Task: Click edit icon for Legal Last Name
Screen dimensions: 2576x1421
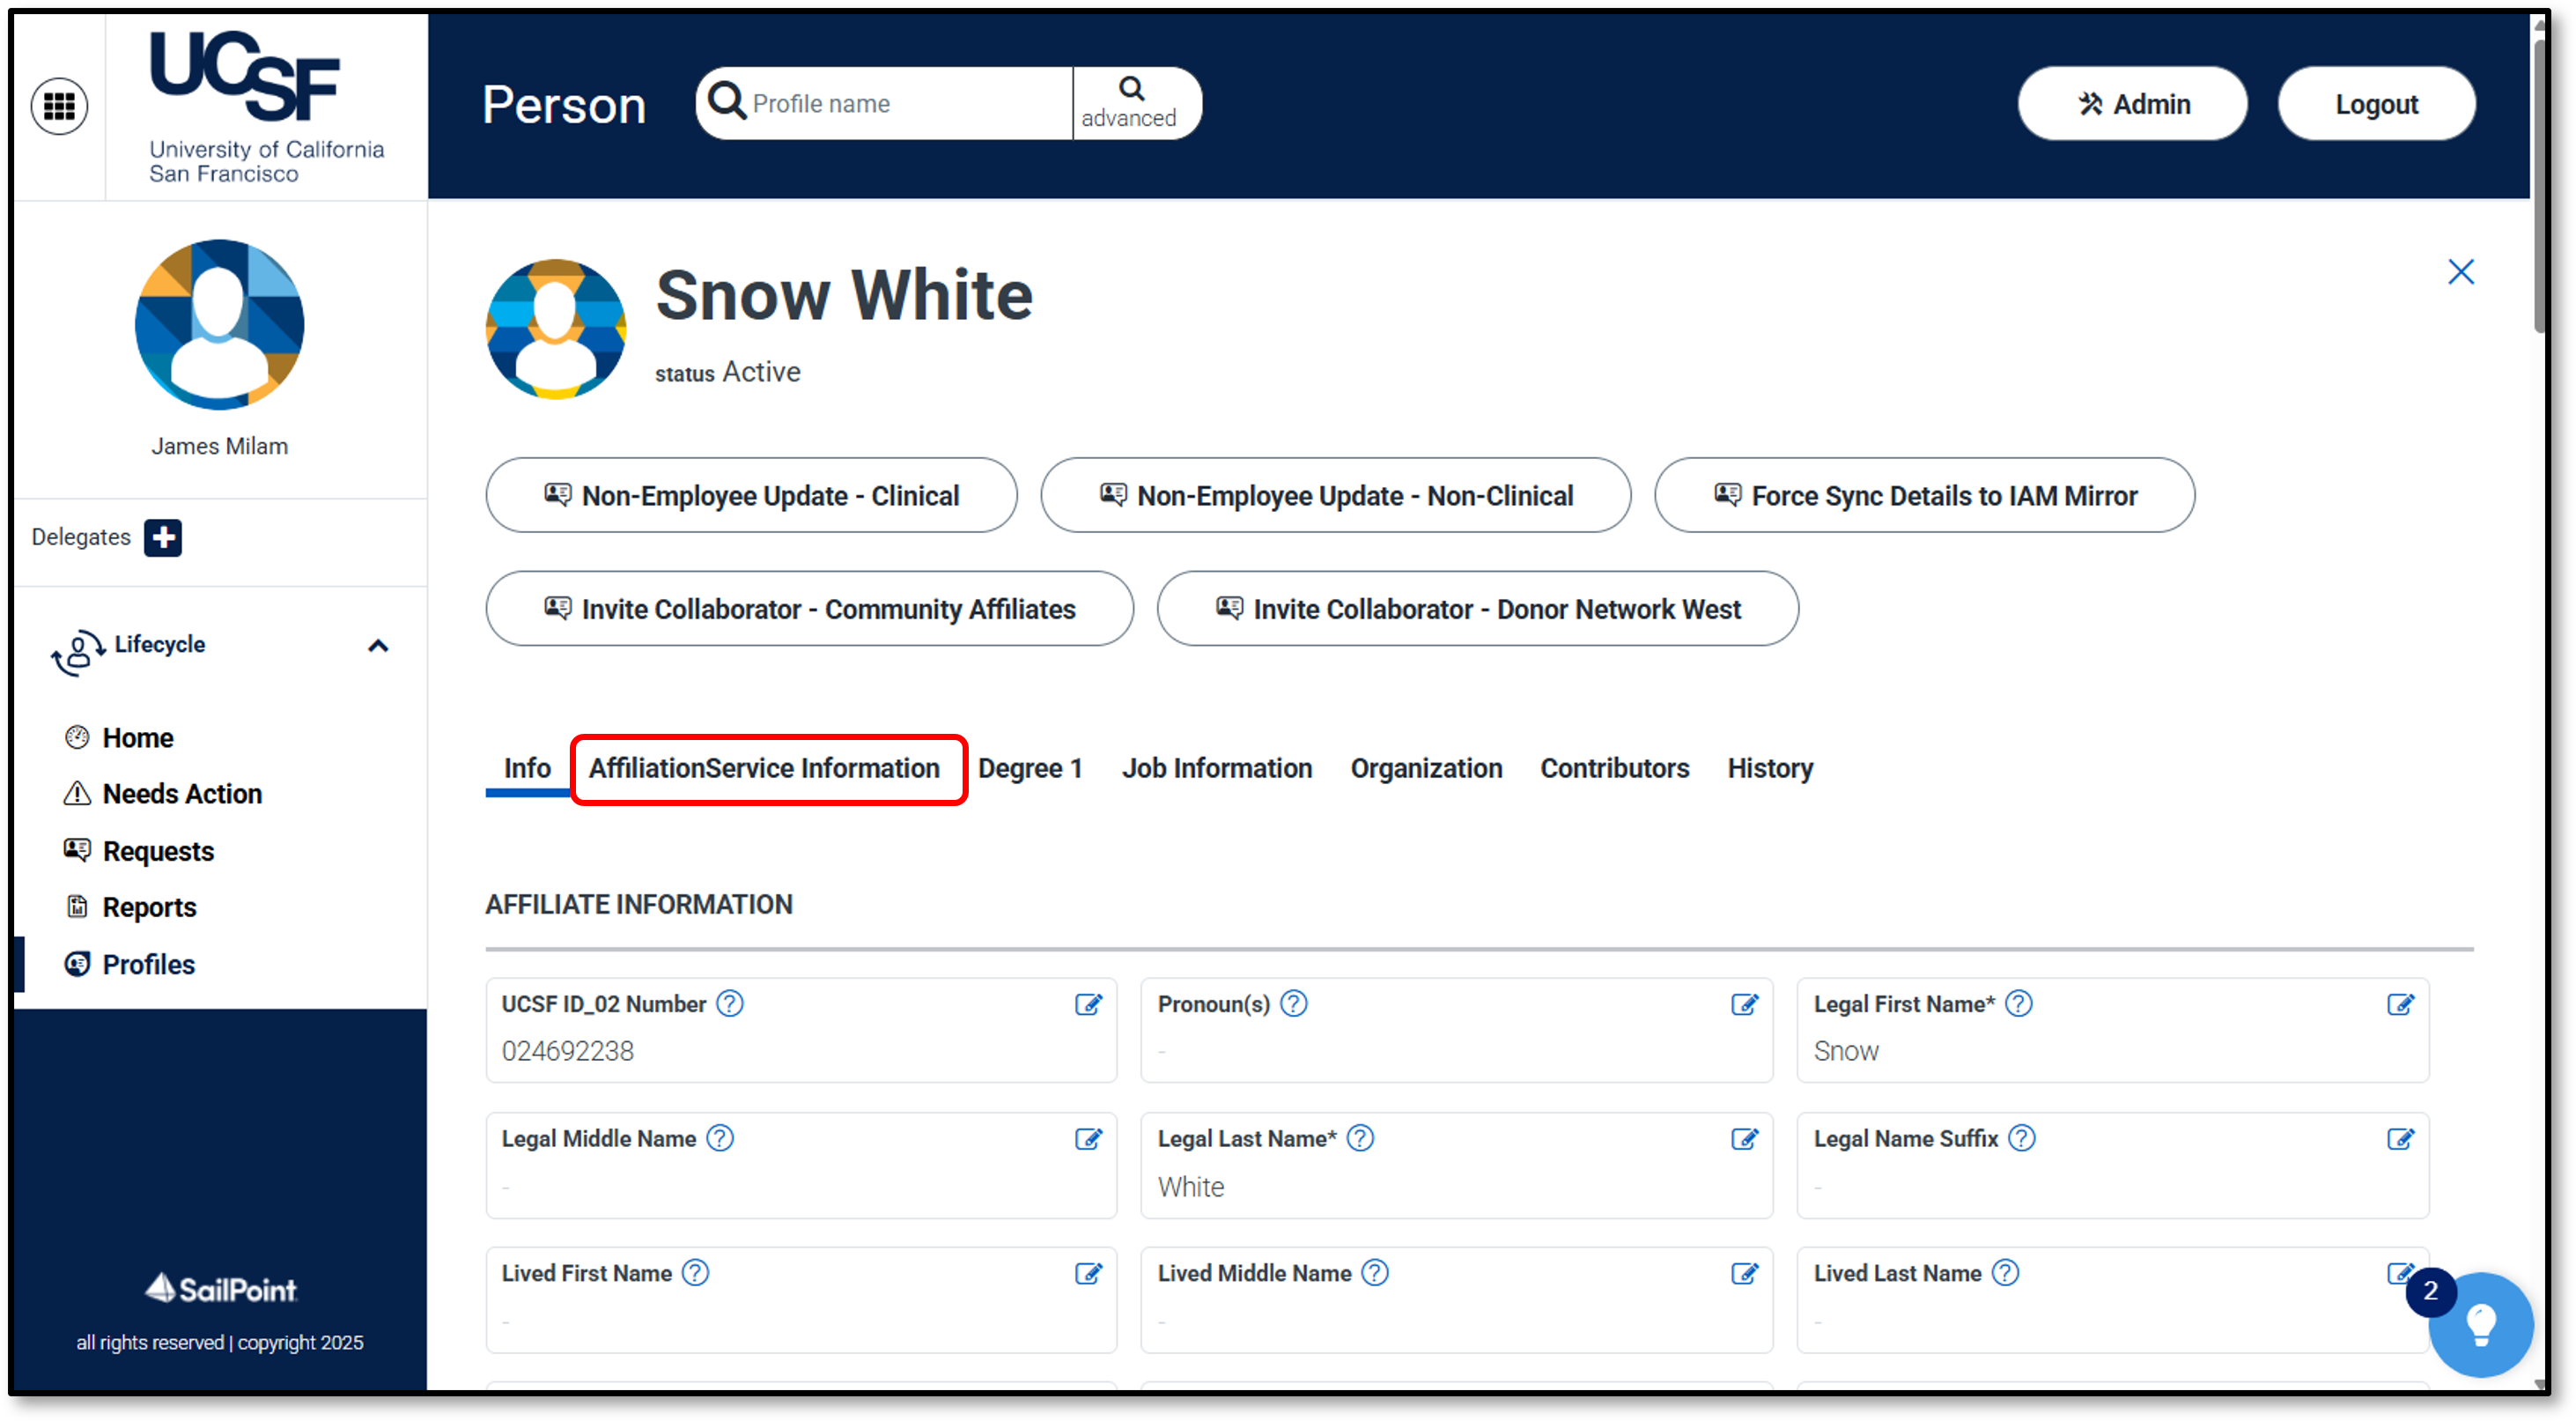Action: 1744,1139
